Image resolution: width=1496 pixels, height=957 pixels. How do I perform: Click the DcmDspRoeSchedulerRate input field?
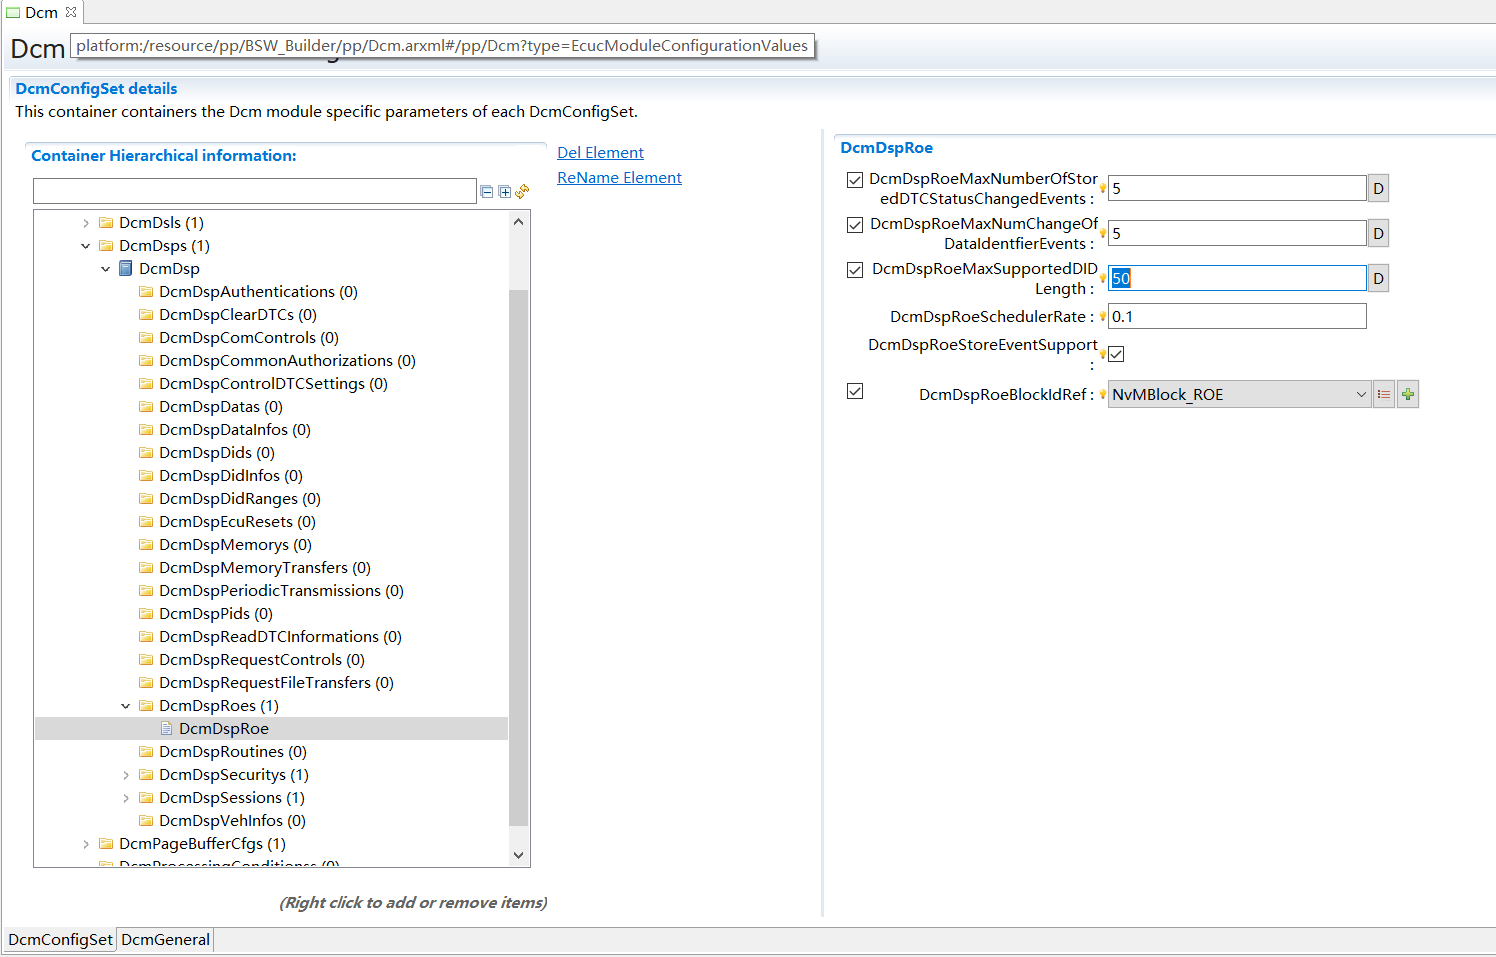(1236, 317)
